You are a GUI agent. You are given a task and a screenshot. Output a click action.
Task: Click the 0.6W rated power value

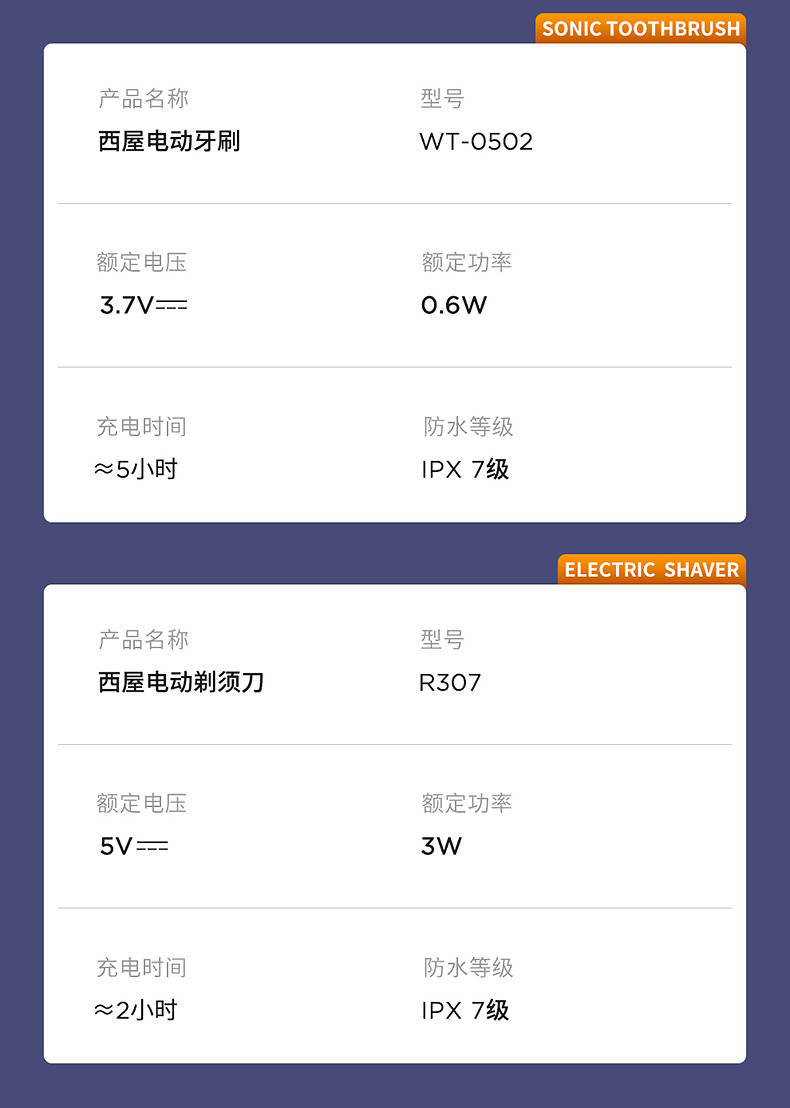click(454, 305)
